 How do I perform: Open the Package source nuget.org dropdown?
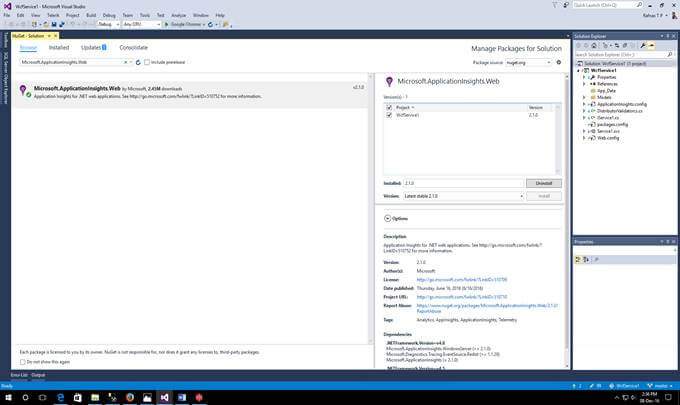coord(528,62)
